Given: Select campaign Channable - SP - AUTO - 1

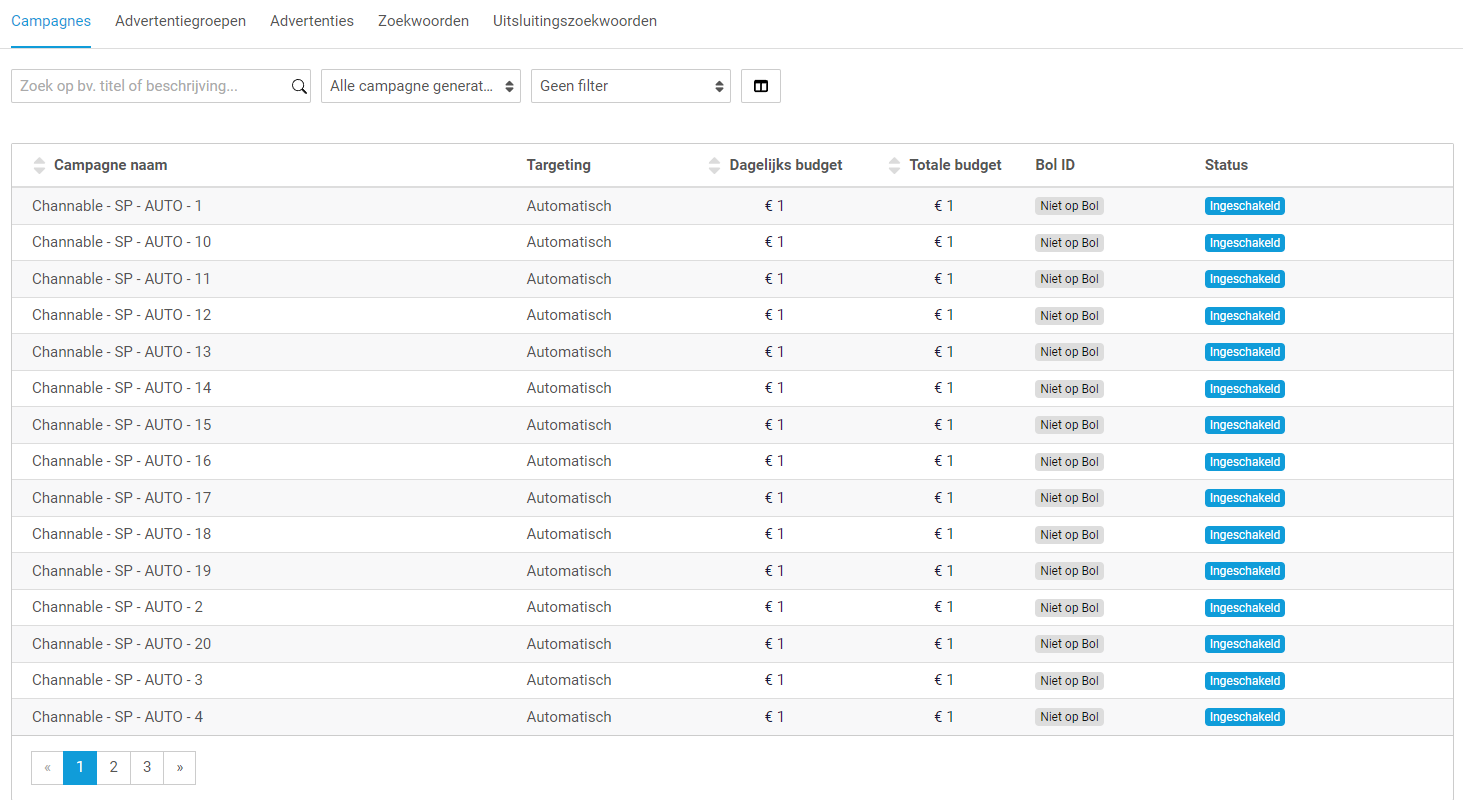Looking at the screenshot, I should coord(117,206).
